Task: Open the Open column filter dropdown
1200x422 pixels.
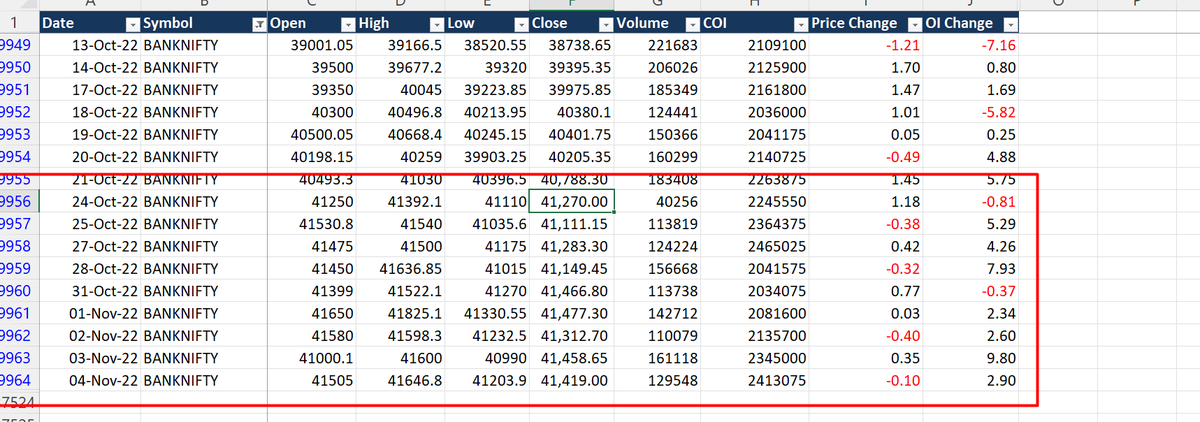Action: (x=347, y=24)
